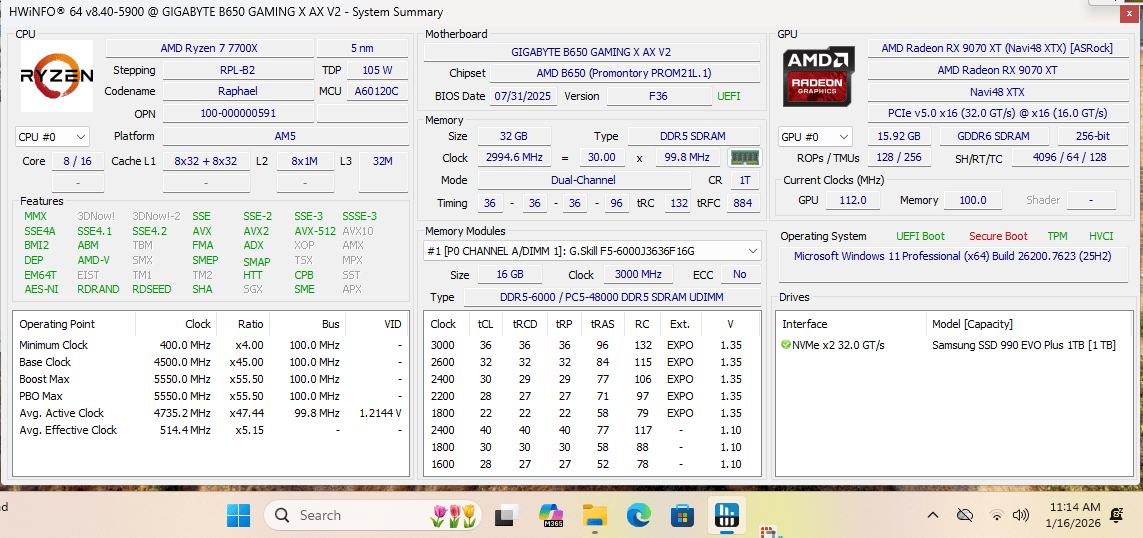The image size is (1143, 538).
Task: Click the Wi-Fi tray icon
Action: 996,515
